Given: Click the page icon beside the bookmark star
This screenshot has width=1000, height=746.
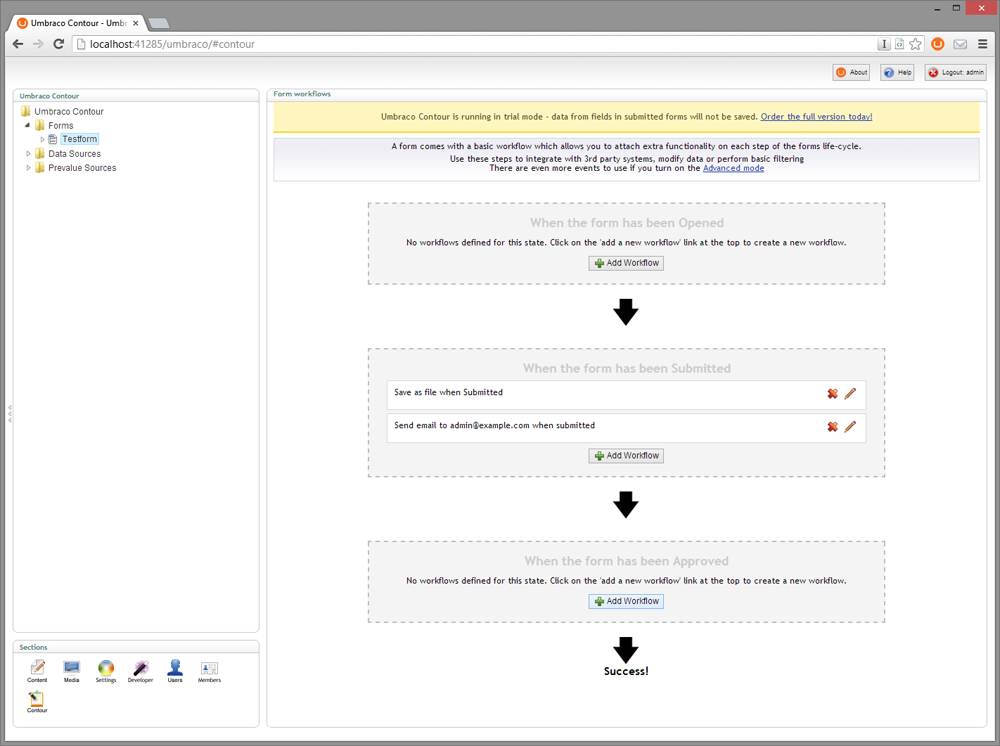Looking at the screenshot, I should coord(899,44).
